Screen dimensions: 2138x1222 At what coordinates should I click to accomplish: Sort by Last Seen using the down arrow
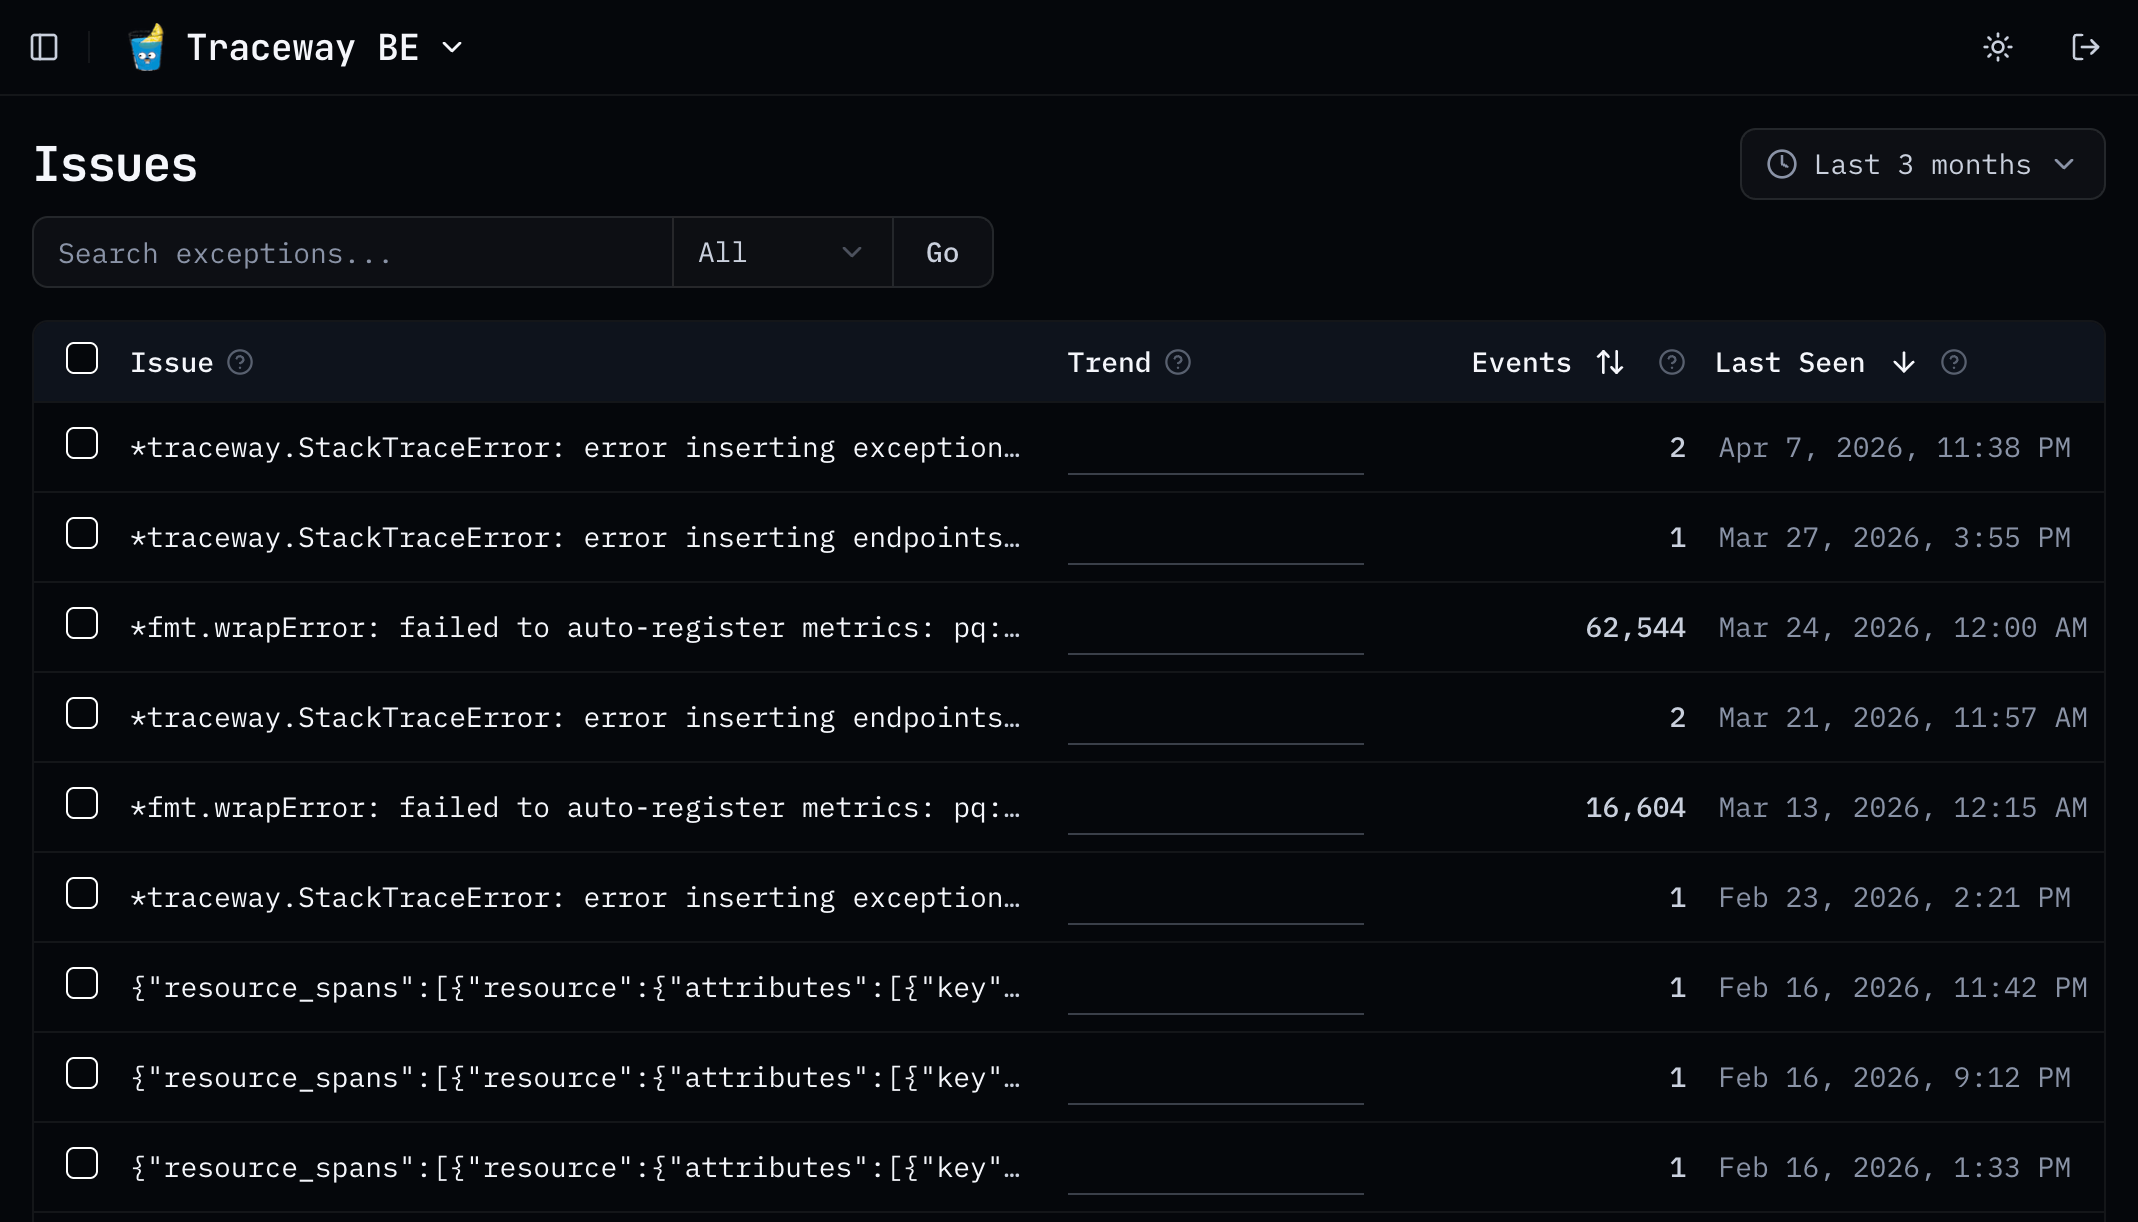[1904, 362]
